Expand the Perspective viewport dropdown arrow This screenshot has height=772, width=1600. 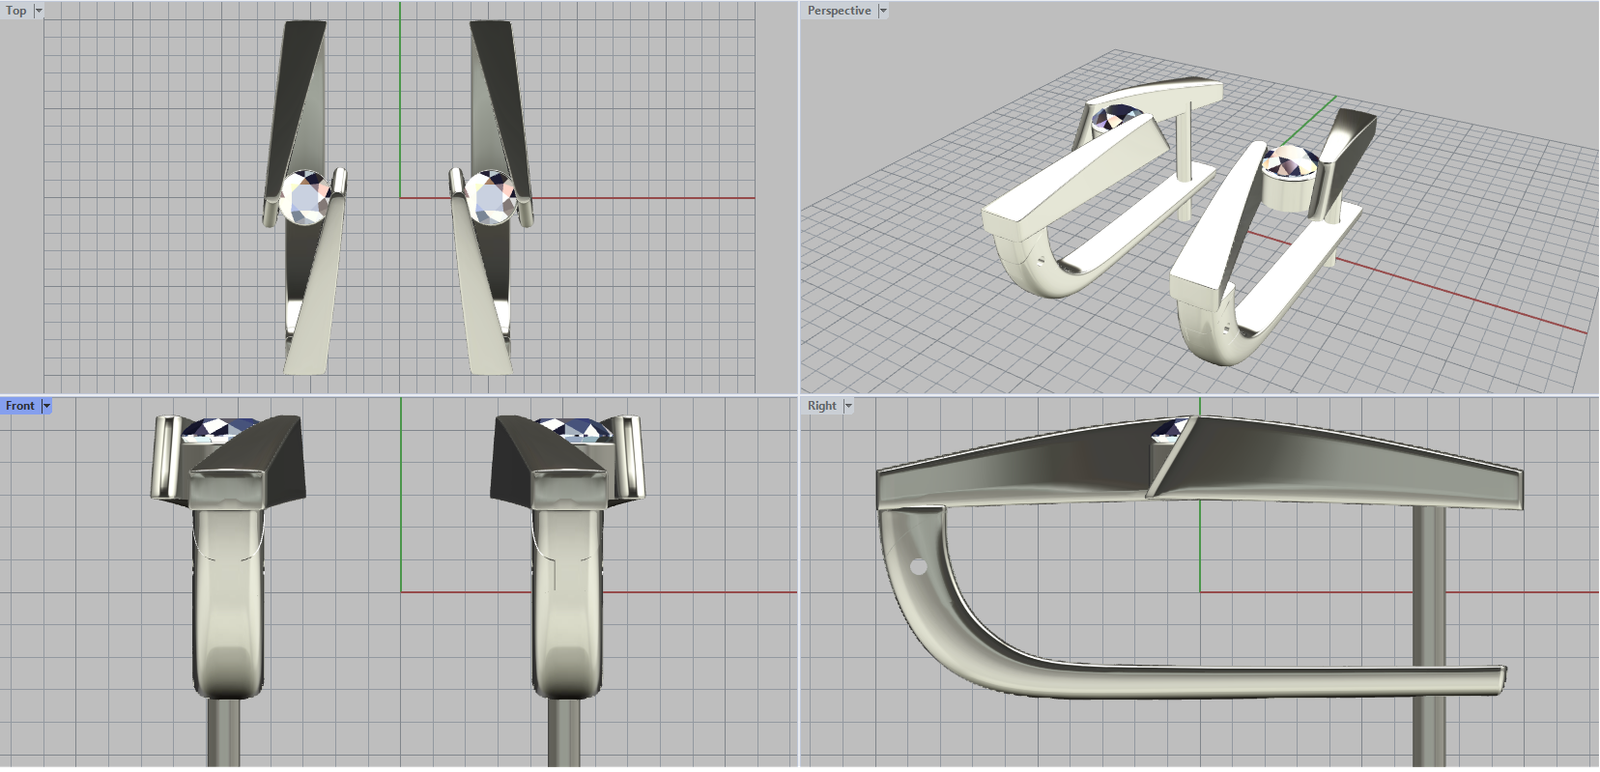(883, 11)
